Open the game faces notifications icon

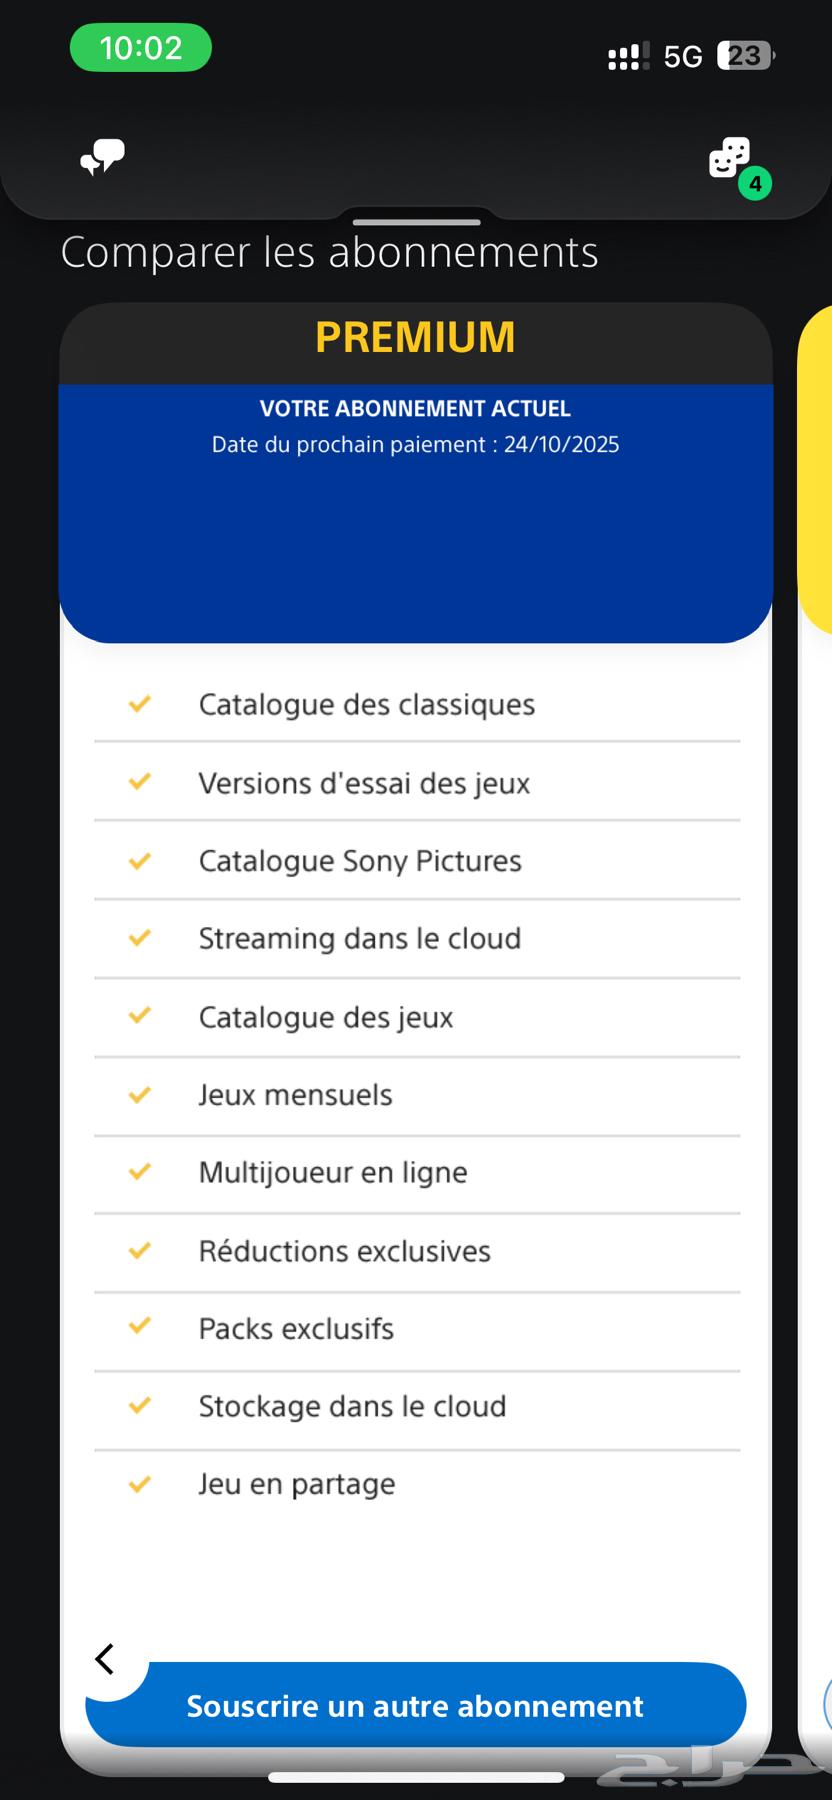point(730,158)
